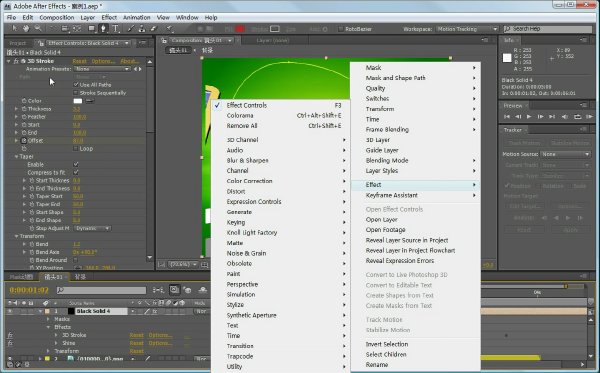
Task: Open the Animation Presets dropdown
Action: [102, 69]
